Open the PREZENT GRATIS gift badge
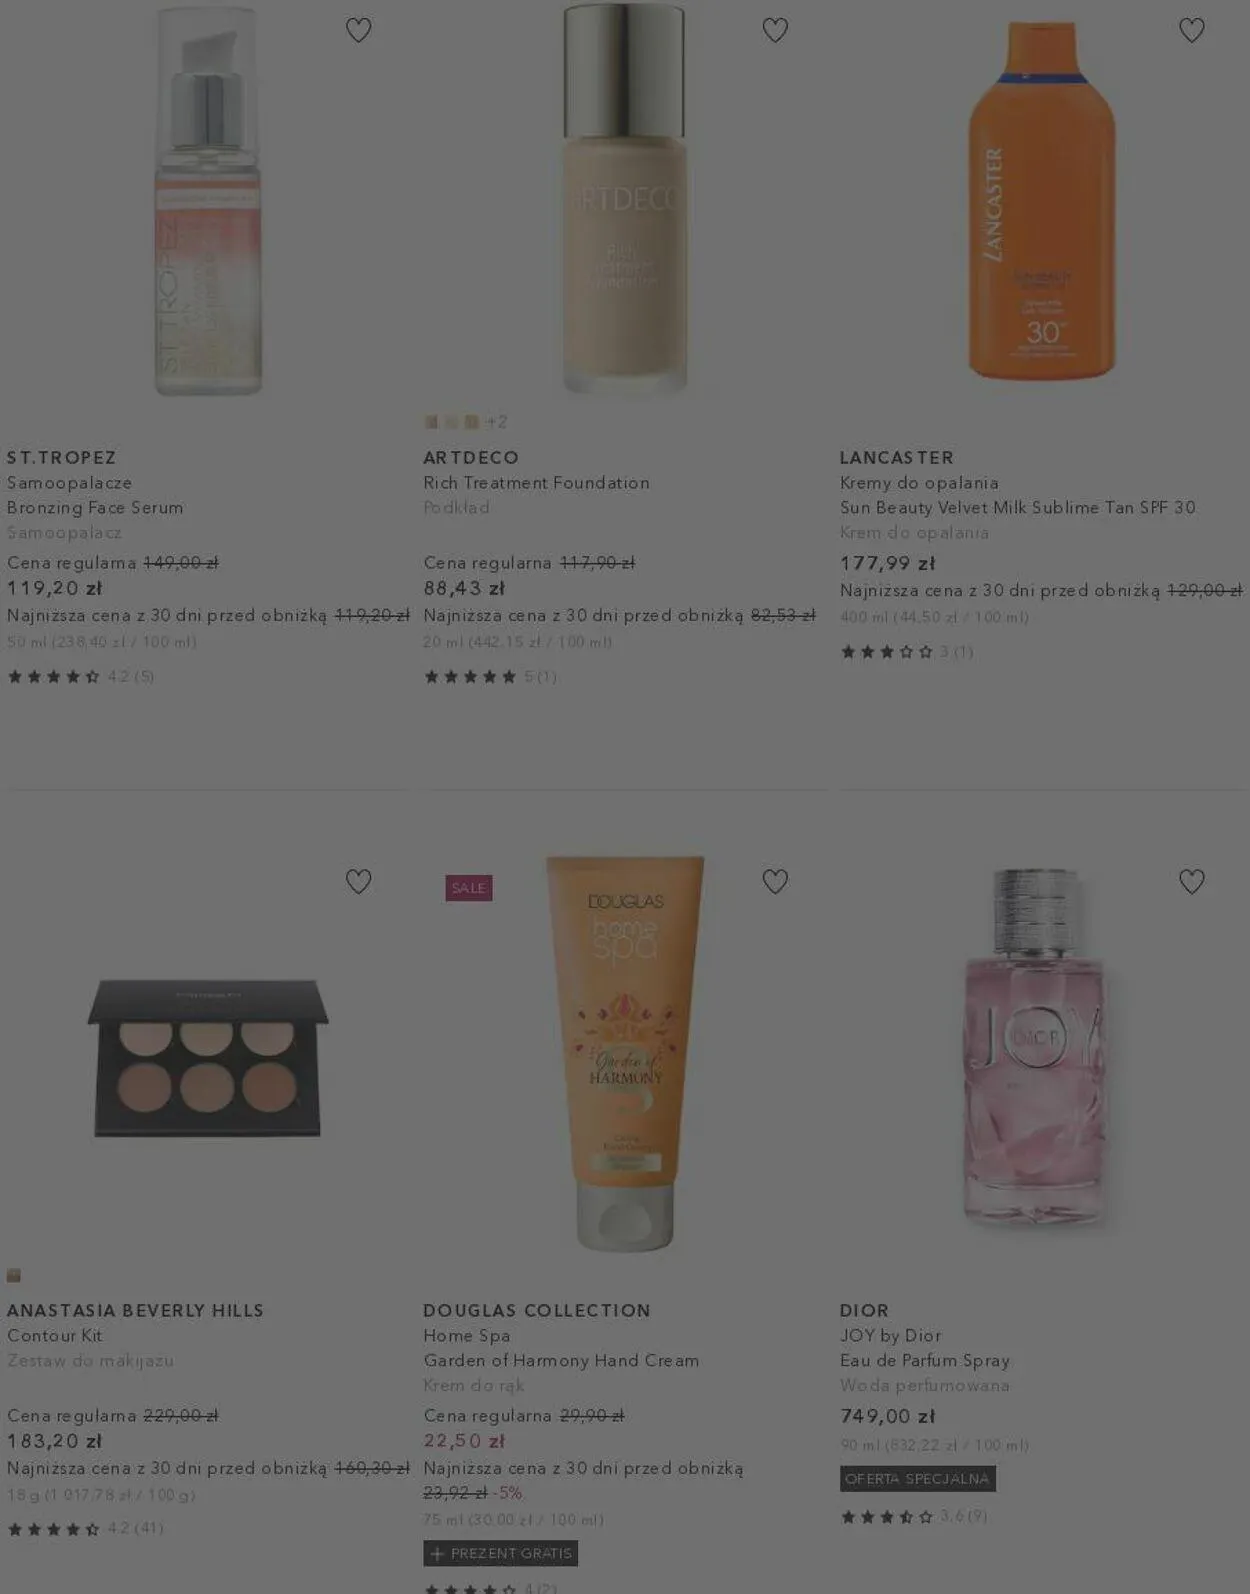Screen dimensions: 1250x1594 501,1553
